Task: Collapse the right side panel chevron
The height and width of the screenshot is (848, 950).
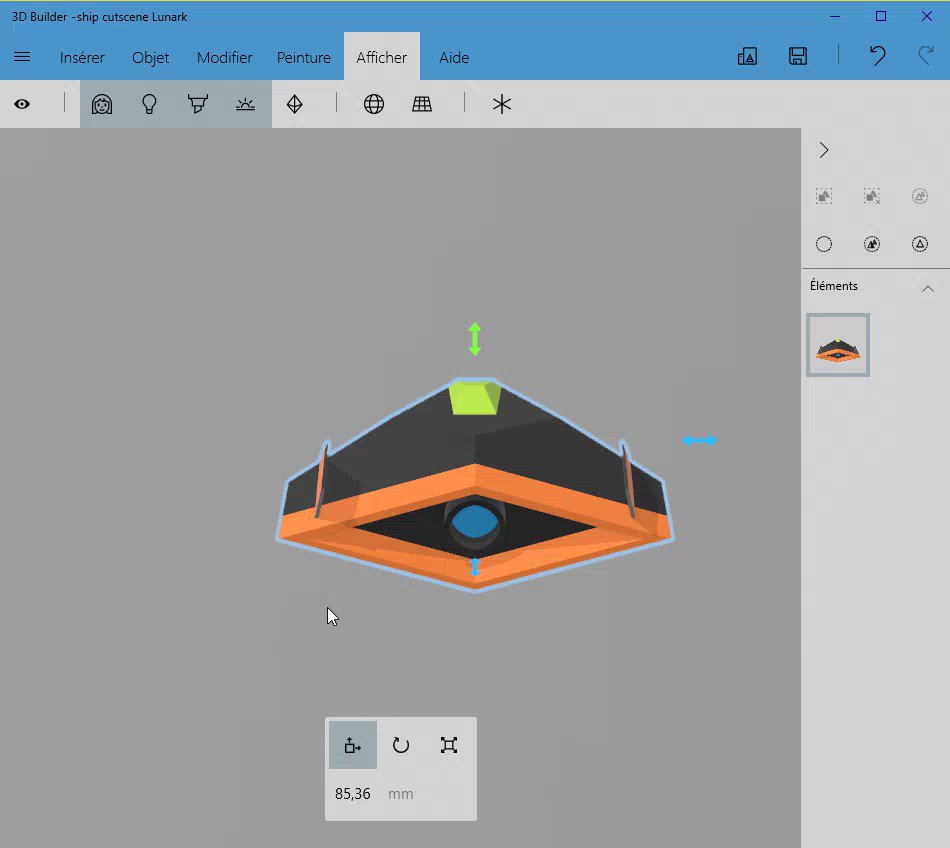Action: pos(823,150)
